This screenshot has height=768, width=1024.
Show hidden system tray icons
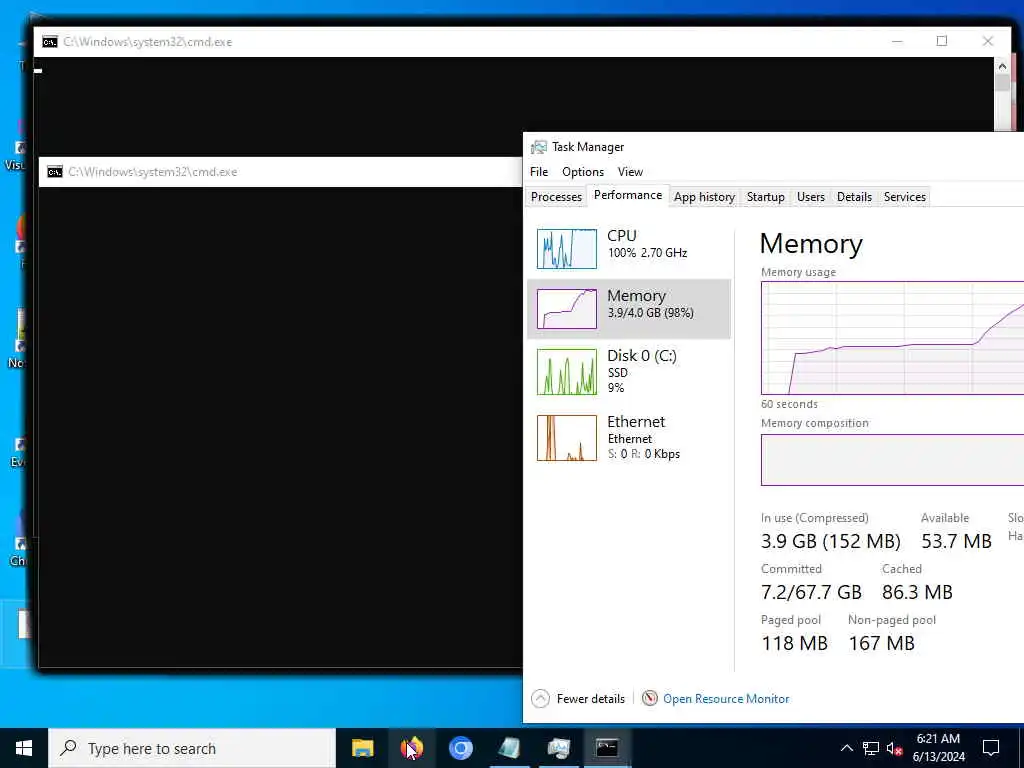click(846, 748)
